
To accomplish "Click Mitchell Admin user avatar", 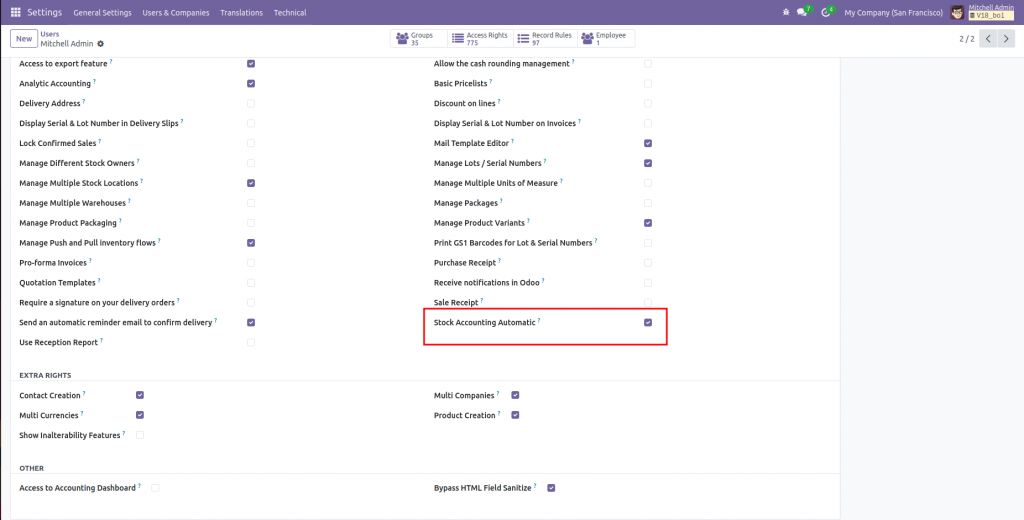I will coord(957,13).
